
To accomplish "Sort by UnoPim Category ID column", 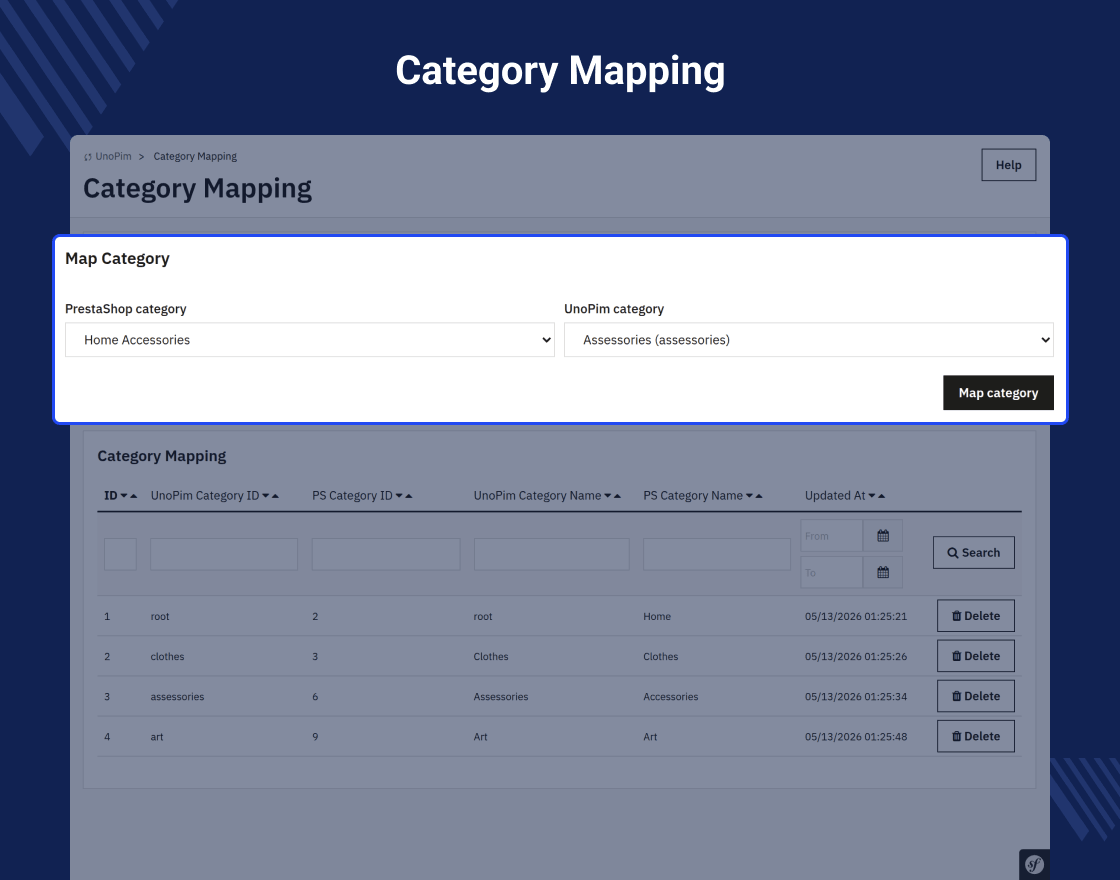I will (214, 496).
